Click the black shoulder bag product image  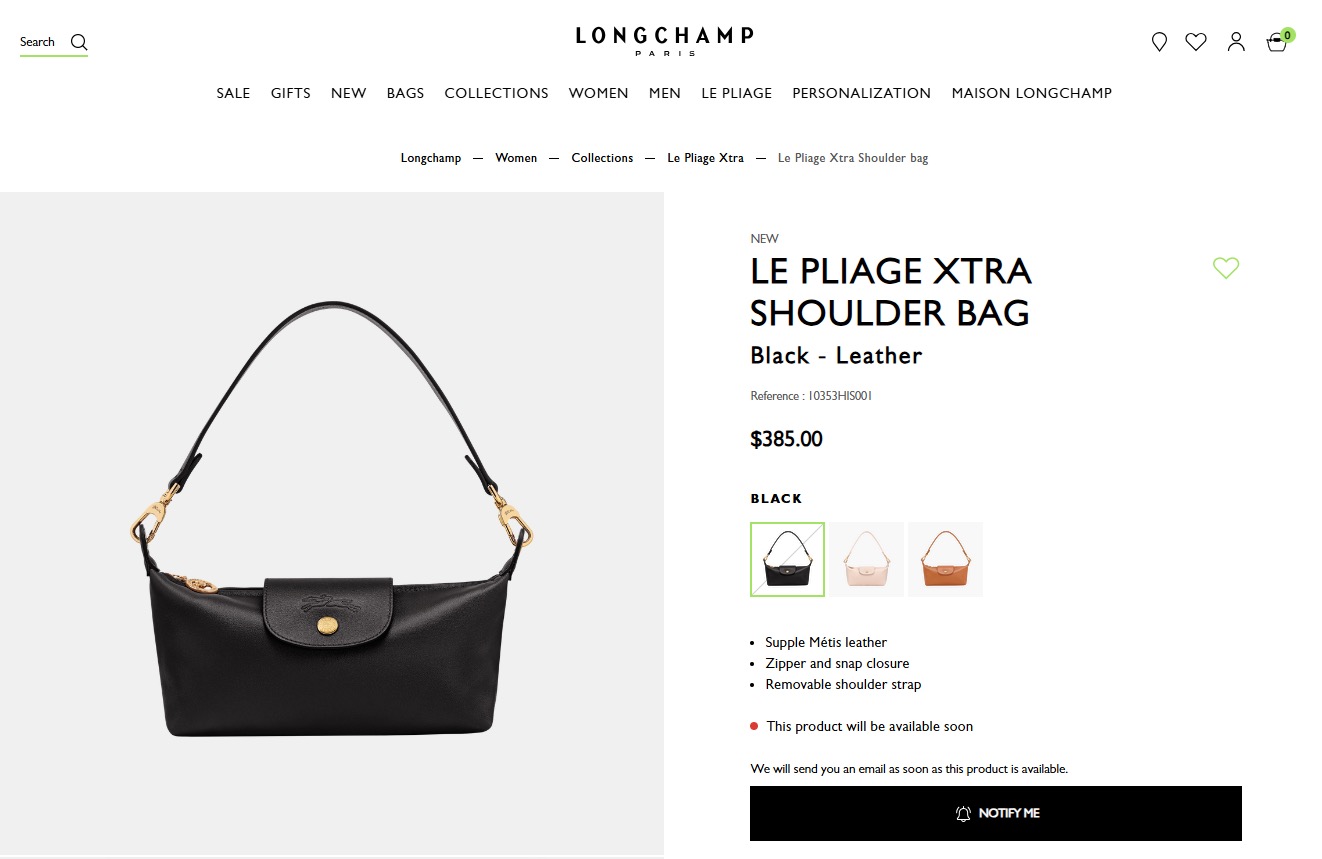pyautogui.click(x=332, y=520)
